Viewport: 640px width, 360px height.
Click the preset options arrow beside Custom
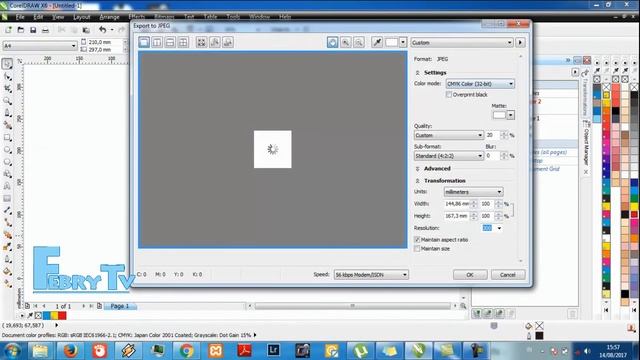[520, 42]
